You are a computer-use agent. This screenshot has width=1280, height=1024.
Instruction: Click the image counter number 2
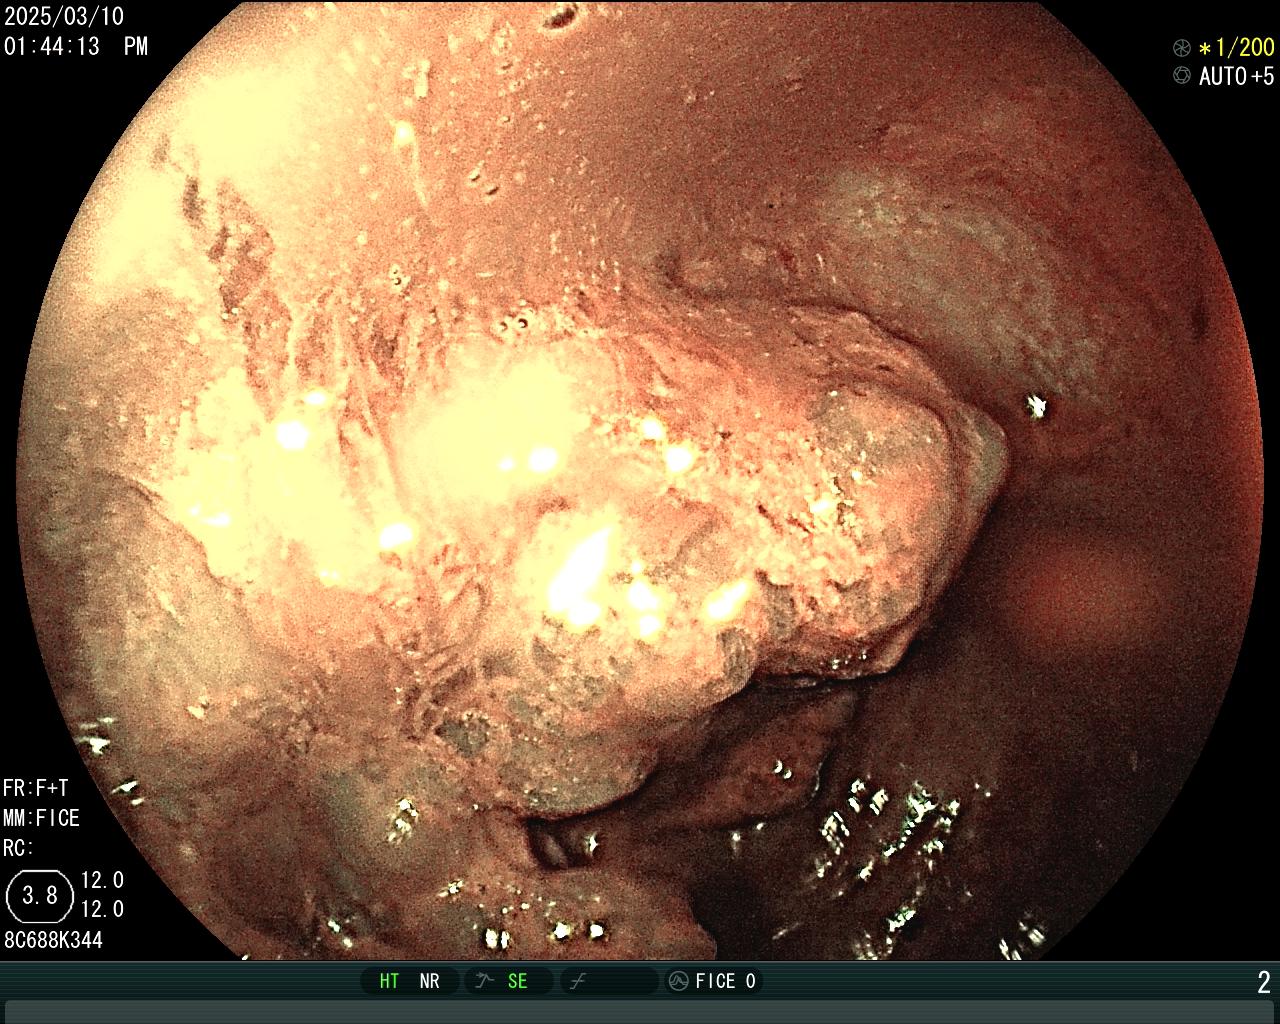tap(1264, 983)
